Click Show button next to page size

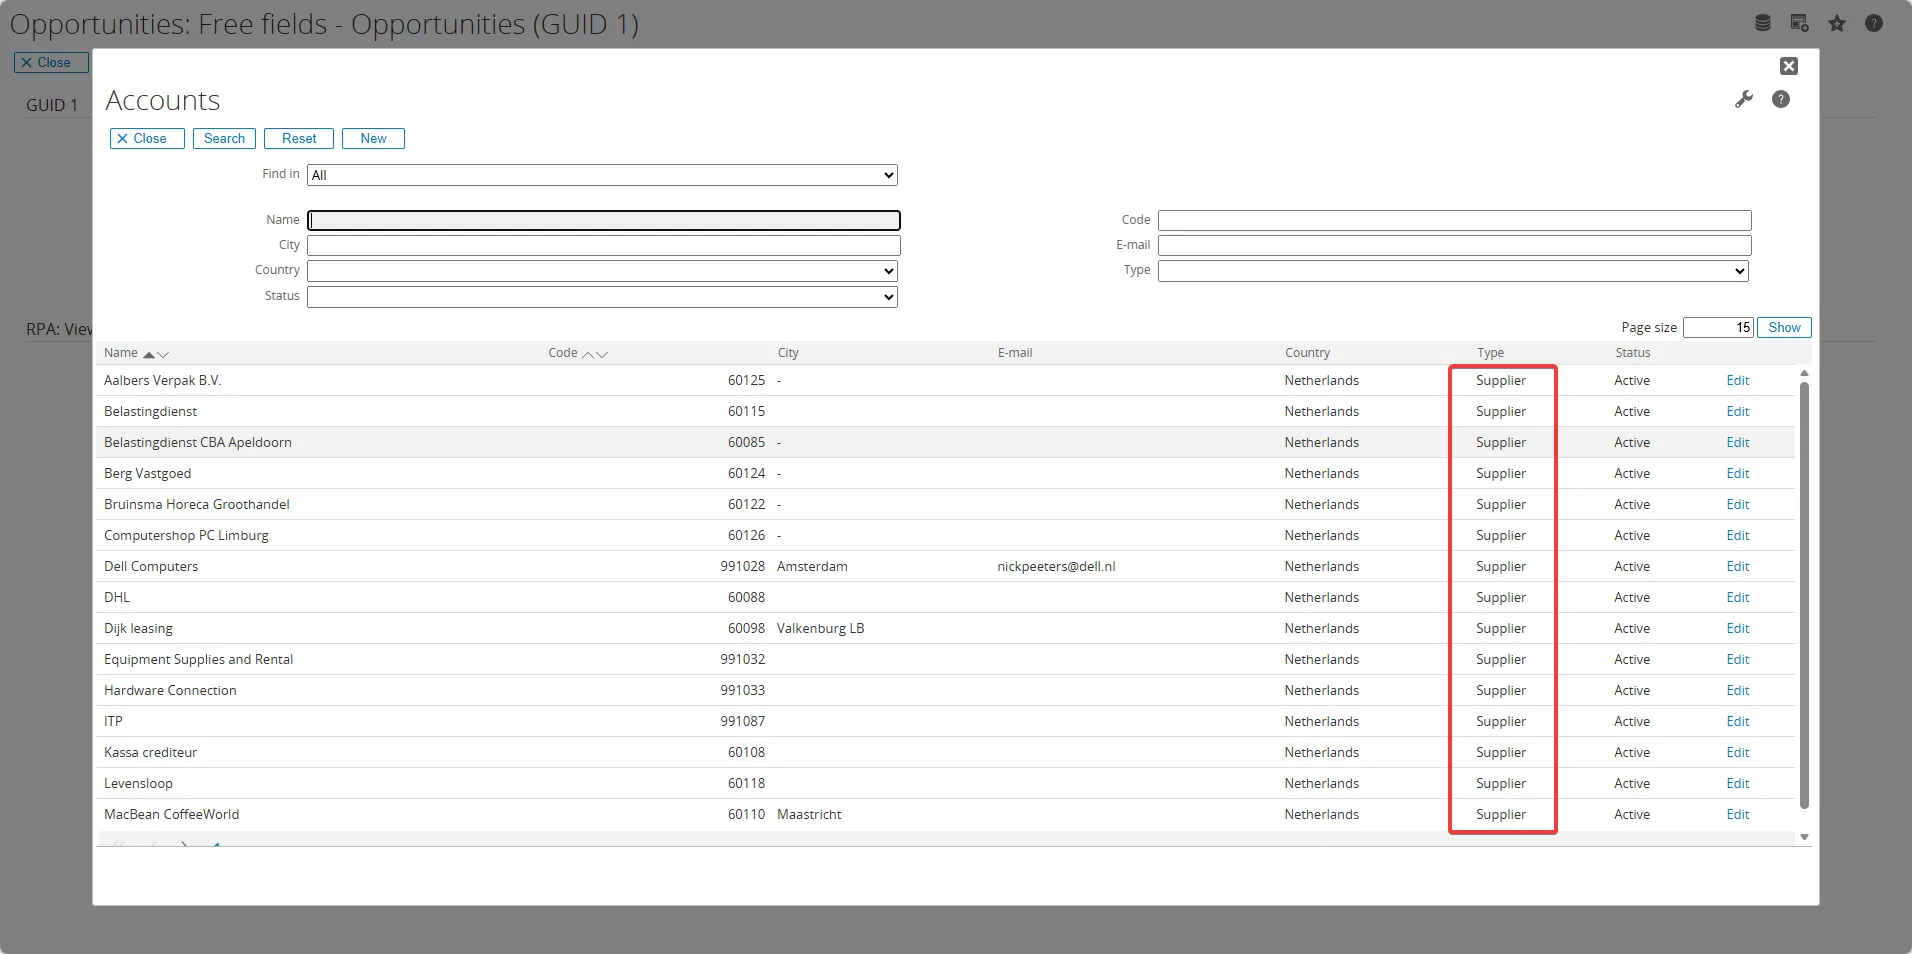[x=1783, y=328]
